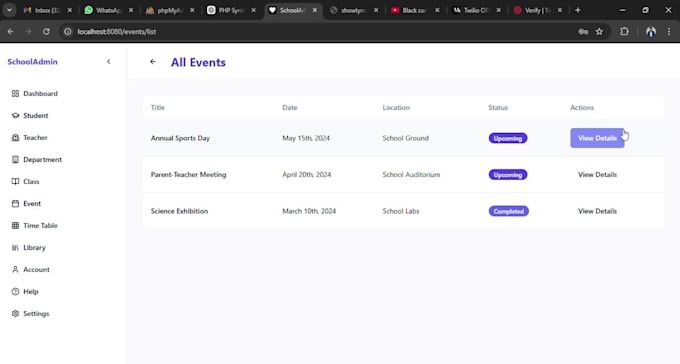Open Settings from the sidebar

point(30,314)
